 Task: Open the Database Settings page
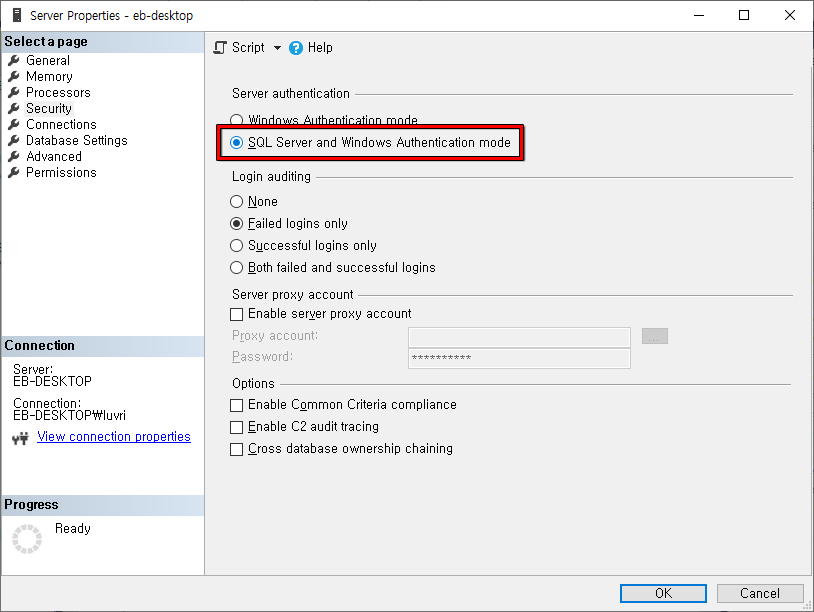[x=77, y=141]
